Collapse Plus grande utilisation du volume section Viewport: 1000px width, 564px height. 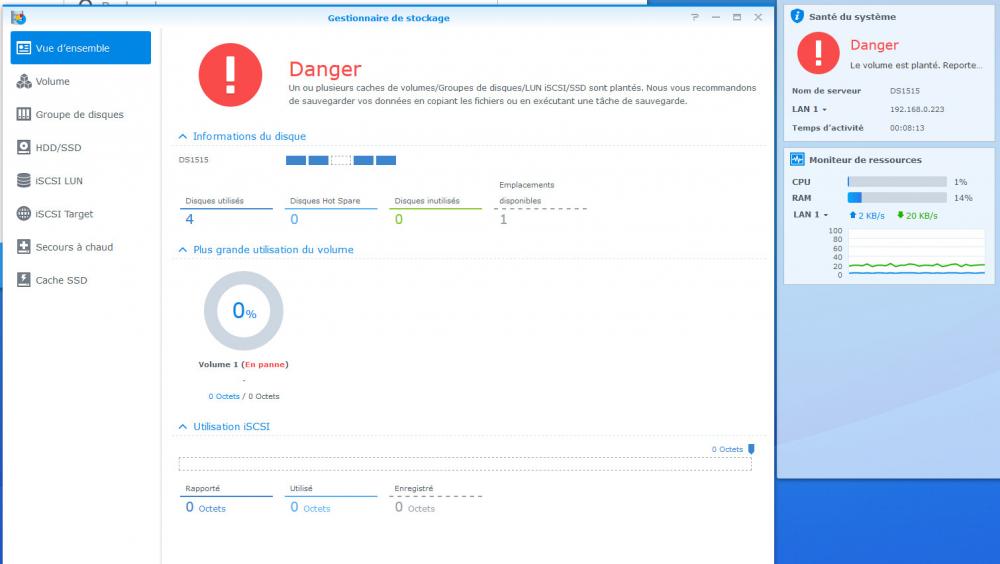(182, 250)
